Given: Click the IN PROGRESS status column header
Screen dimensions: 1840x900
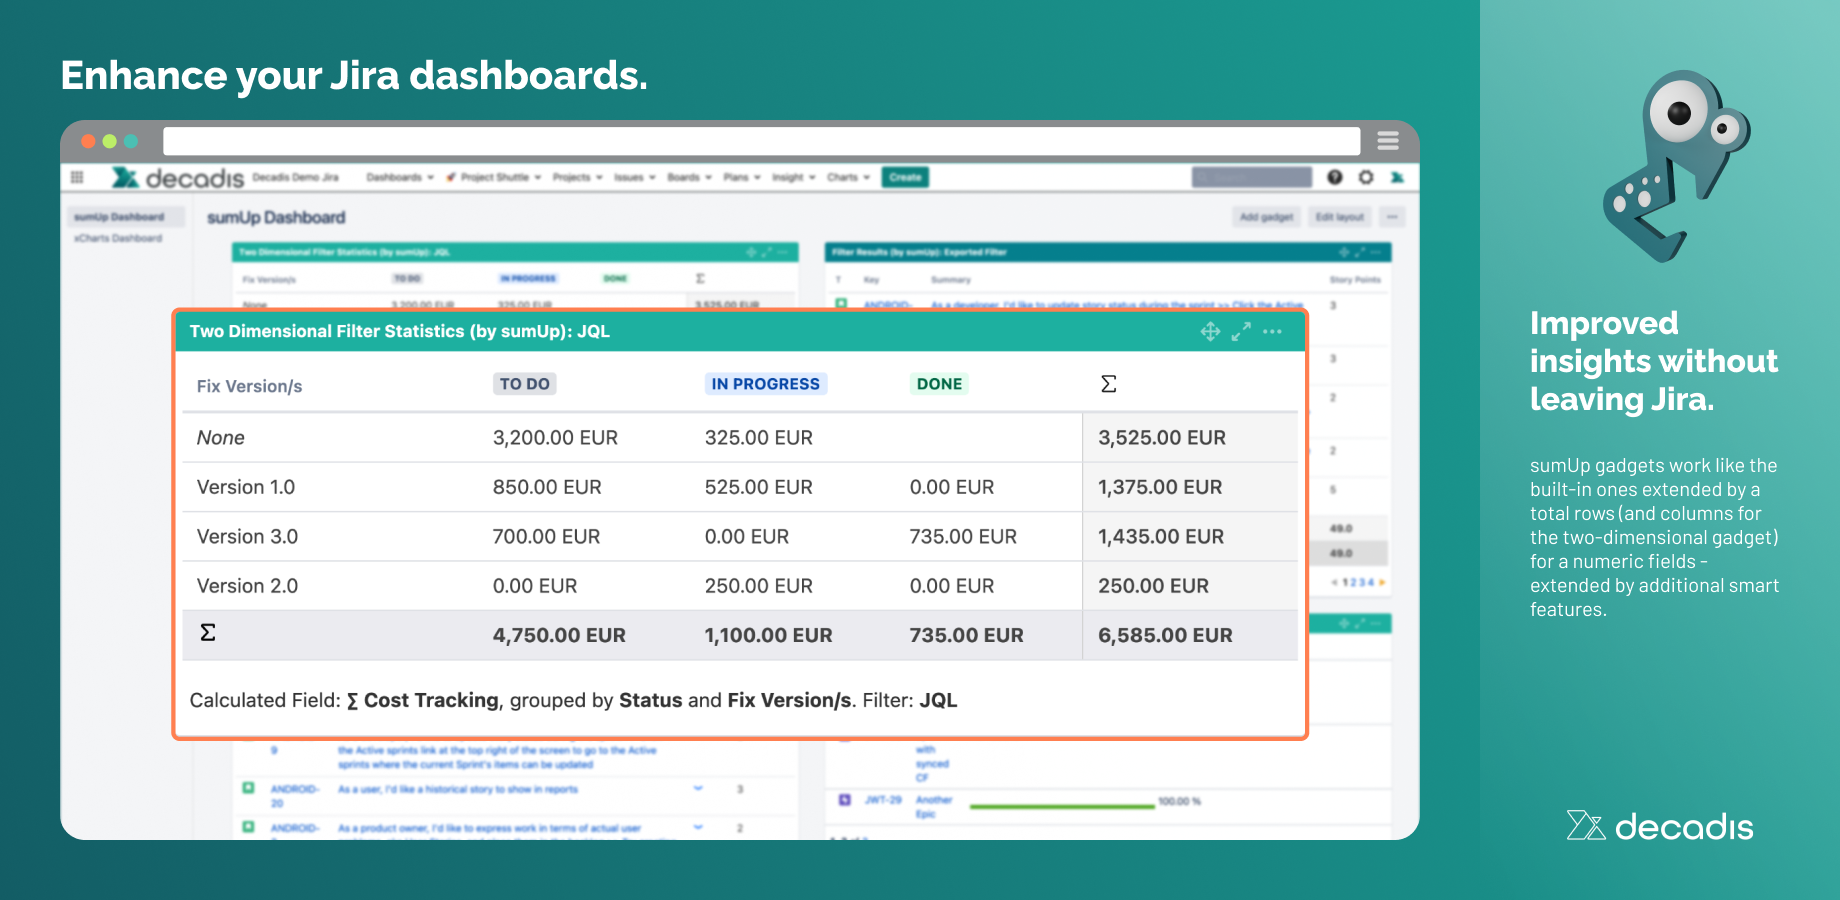Looking at the screenshot, I should [766, 384].
